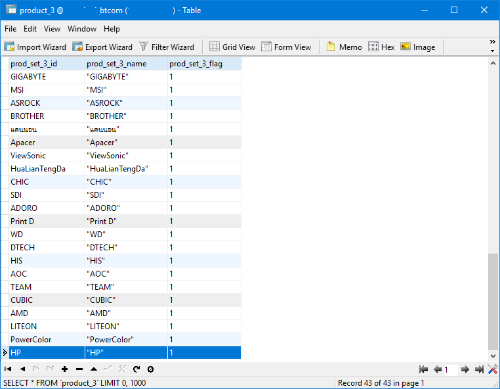Select the "MSI" name cell
This screenshot has height=389, width=500.
pos(126,90)
